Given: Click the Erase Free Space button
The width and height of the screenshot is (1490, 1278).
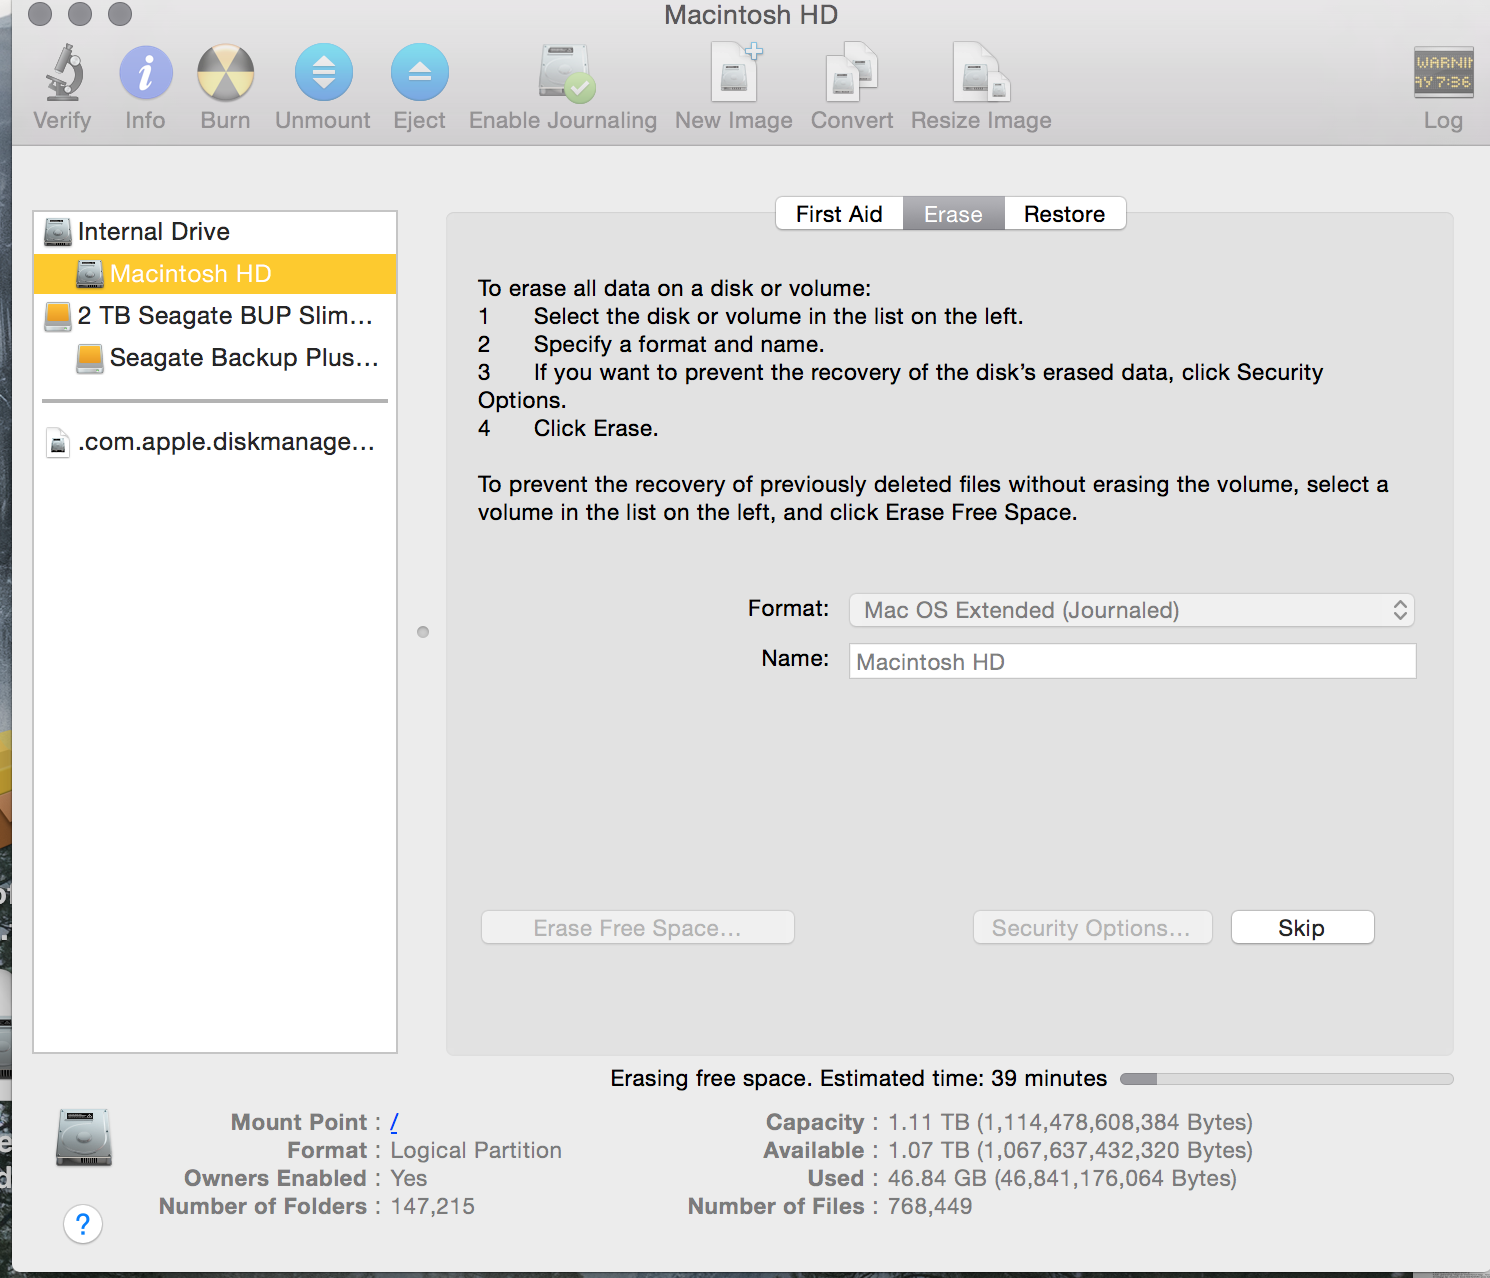Looking at the screenshot, I should tap(638, 927).
